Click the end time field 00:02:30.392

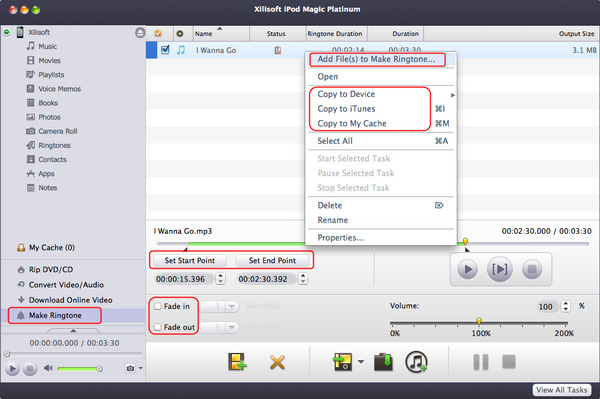point(267,279)
